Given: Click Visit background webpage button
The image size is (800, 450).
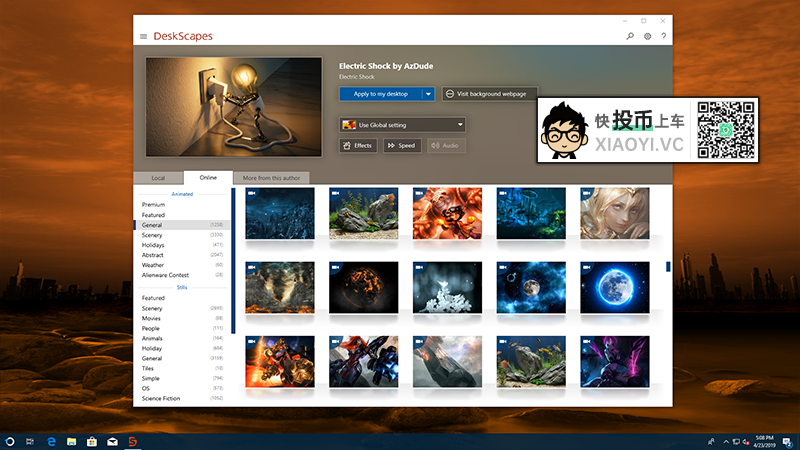Looking at the screenshot, I should [x=490, y=93].
